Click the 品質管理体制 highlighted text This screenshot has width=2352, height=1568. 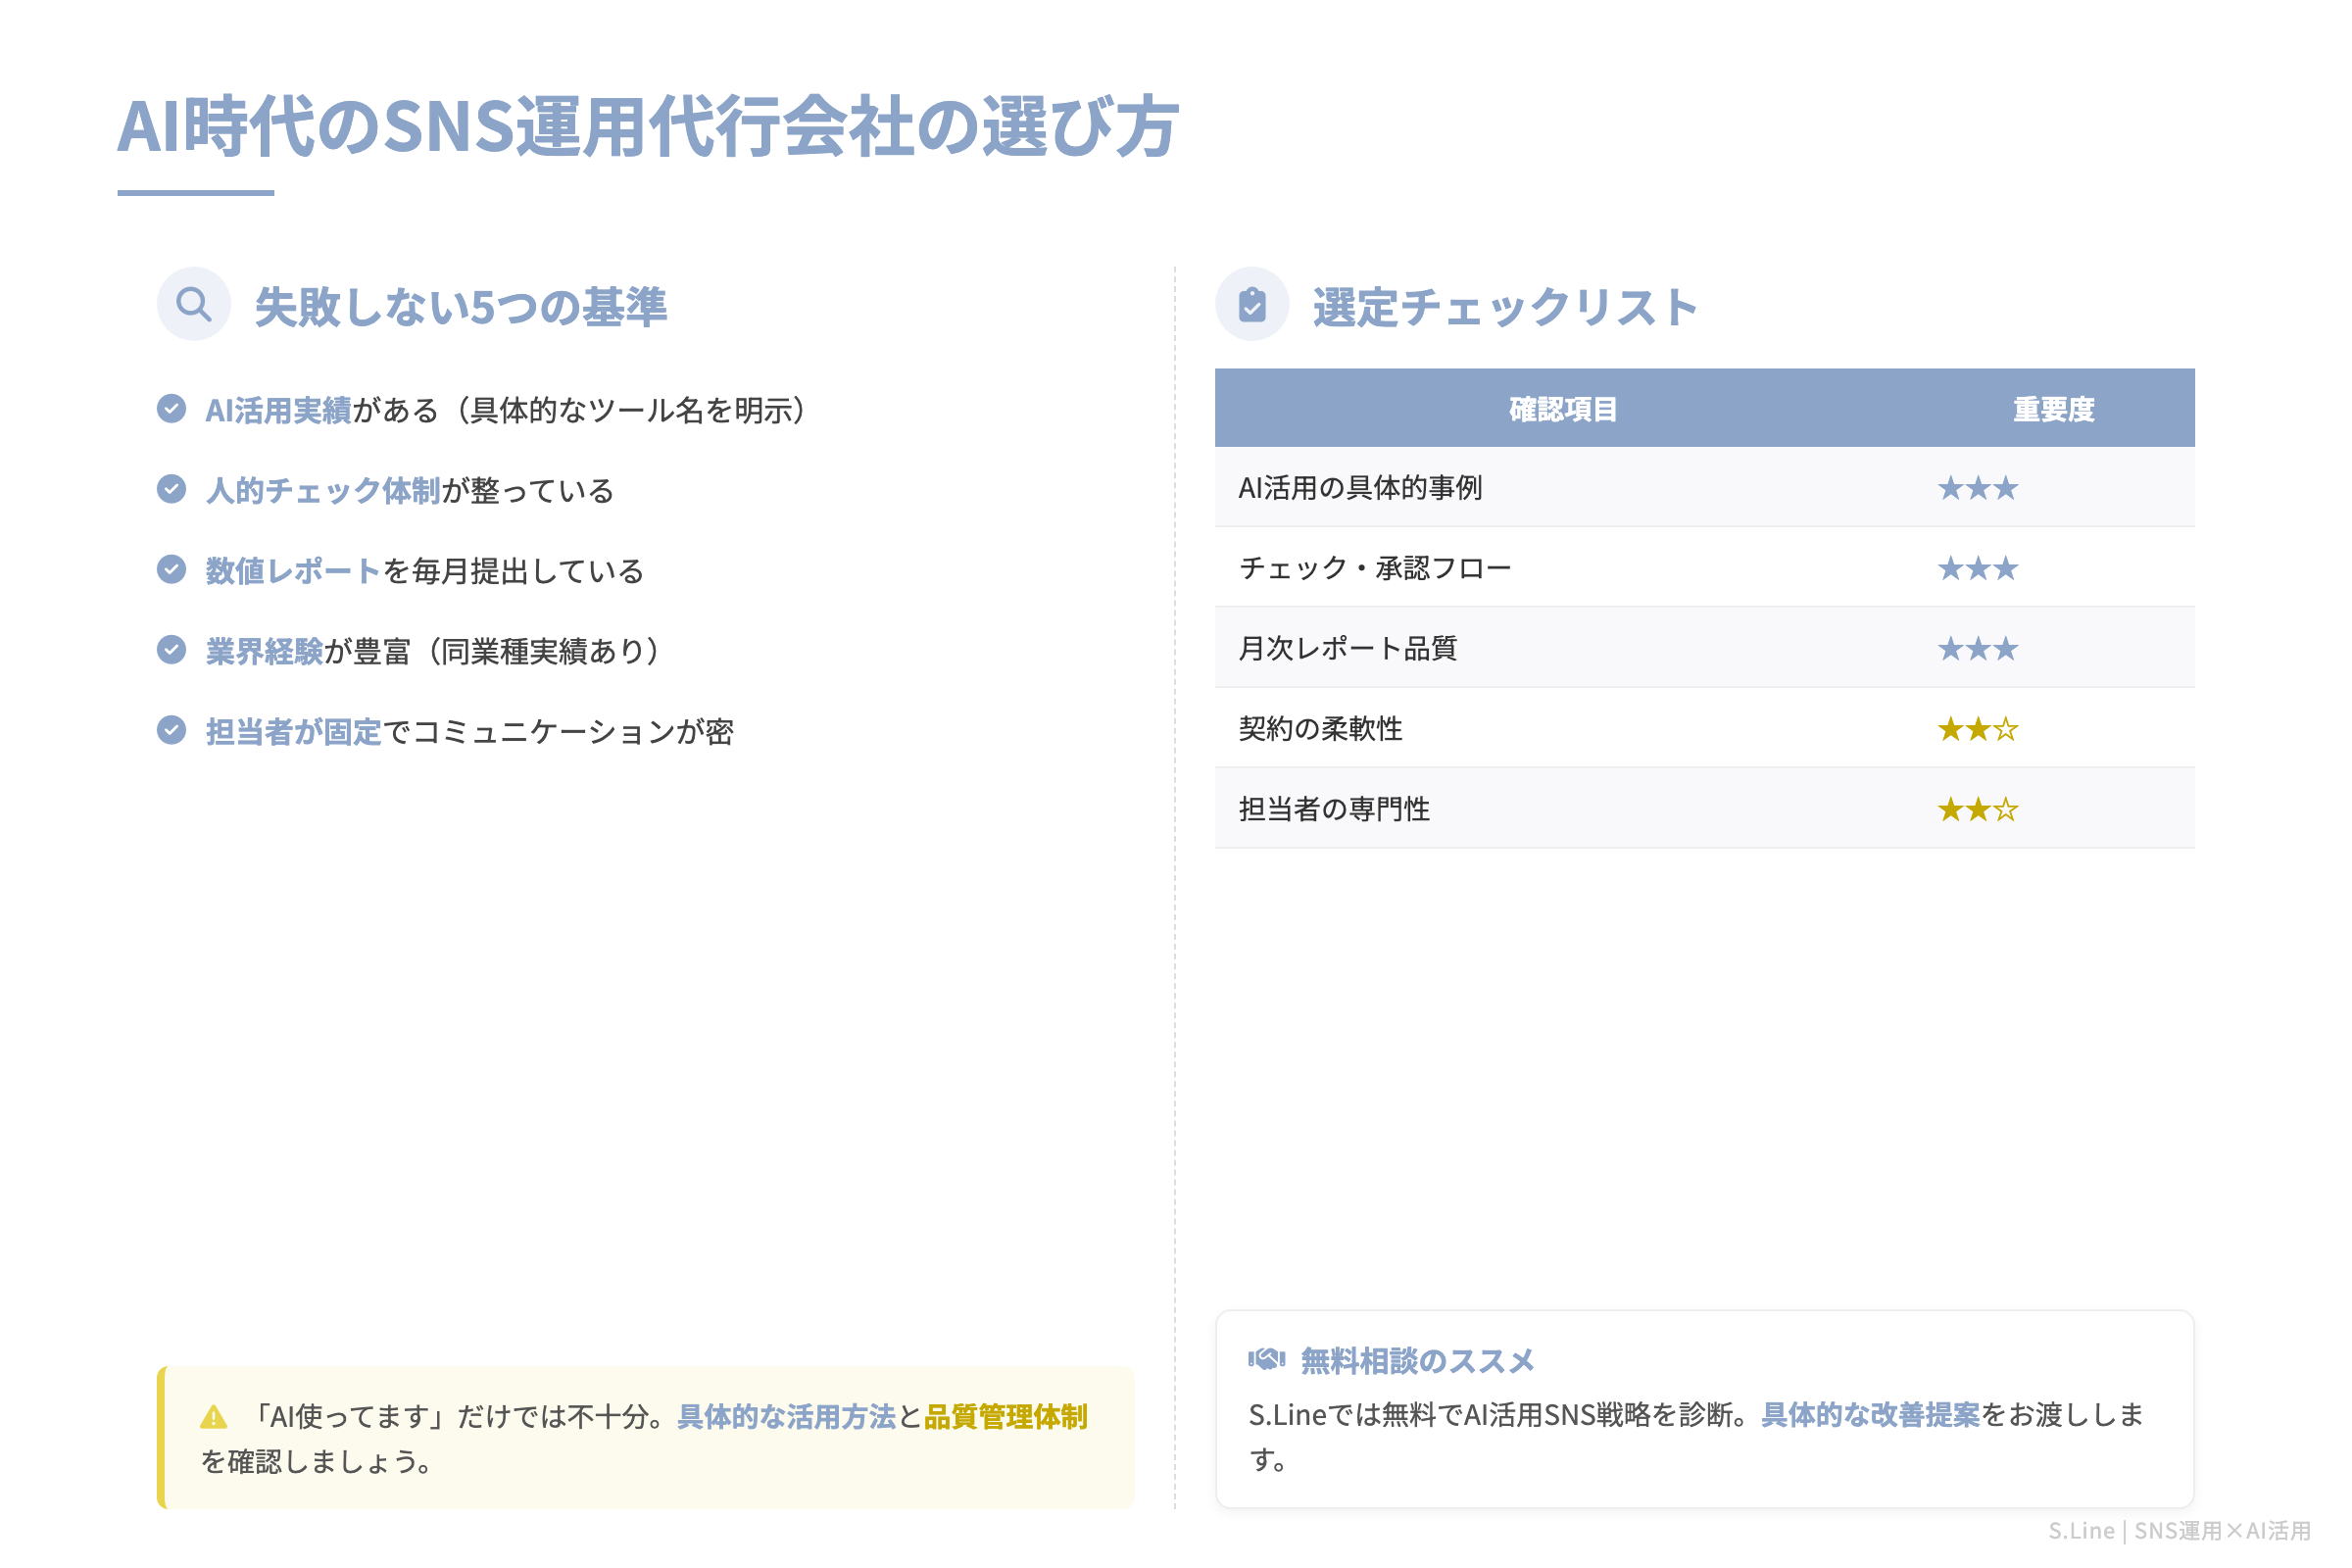(x=1005, y=1416)
